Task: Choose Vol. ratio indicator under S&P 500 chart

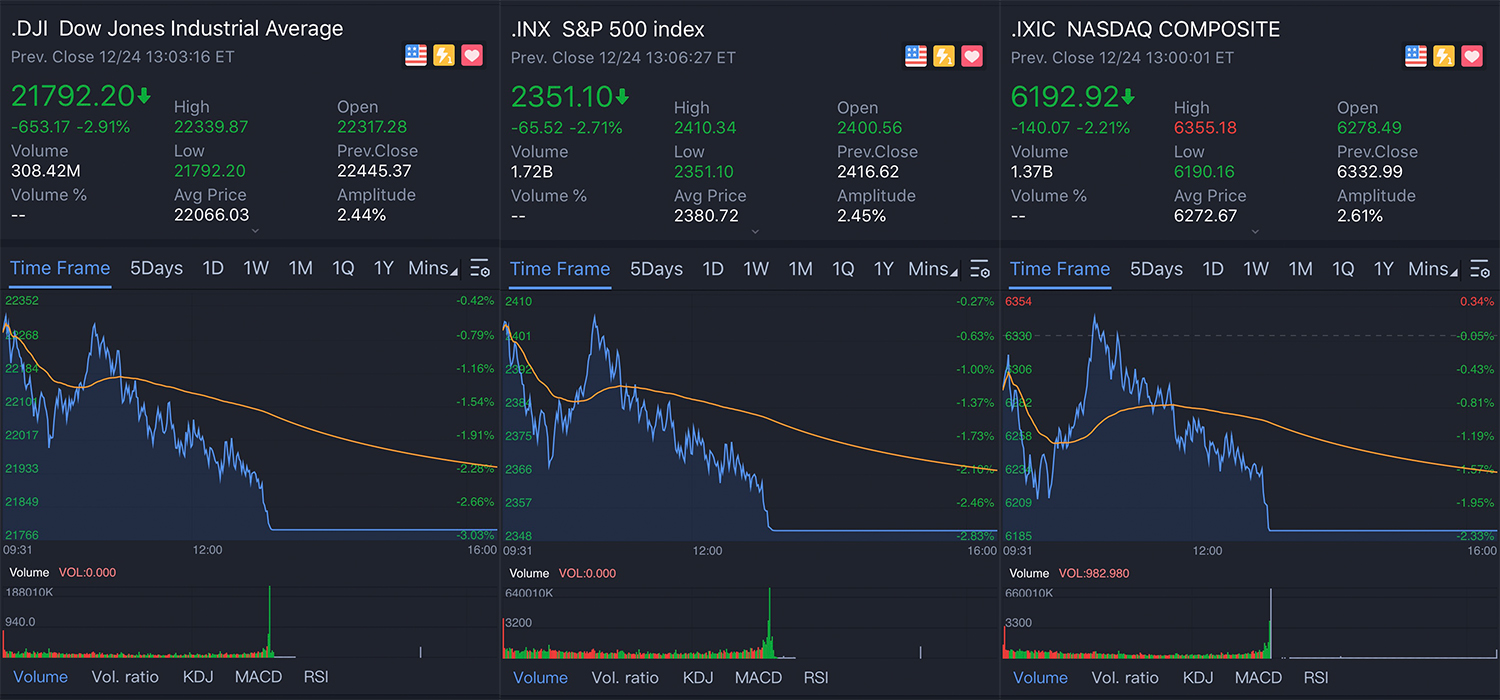Action: (x=625, y=677)
